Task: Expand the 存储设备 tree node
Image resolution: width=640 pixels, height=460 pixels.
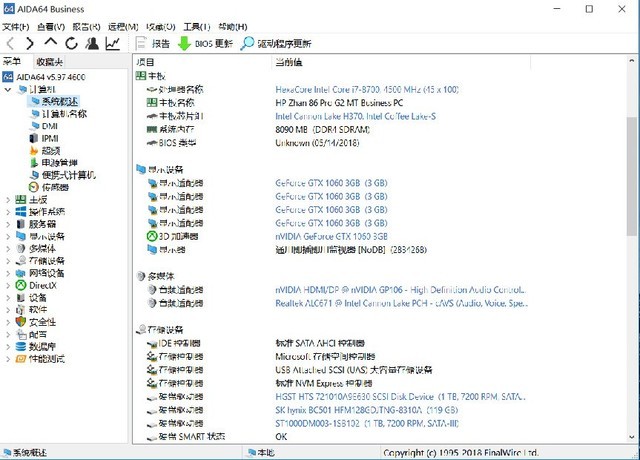Action: pyautogui.click(x=8, y=261)
